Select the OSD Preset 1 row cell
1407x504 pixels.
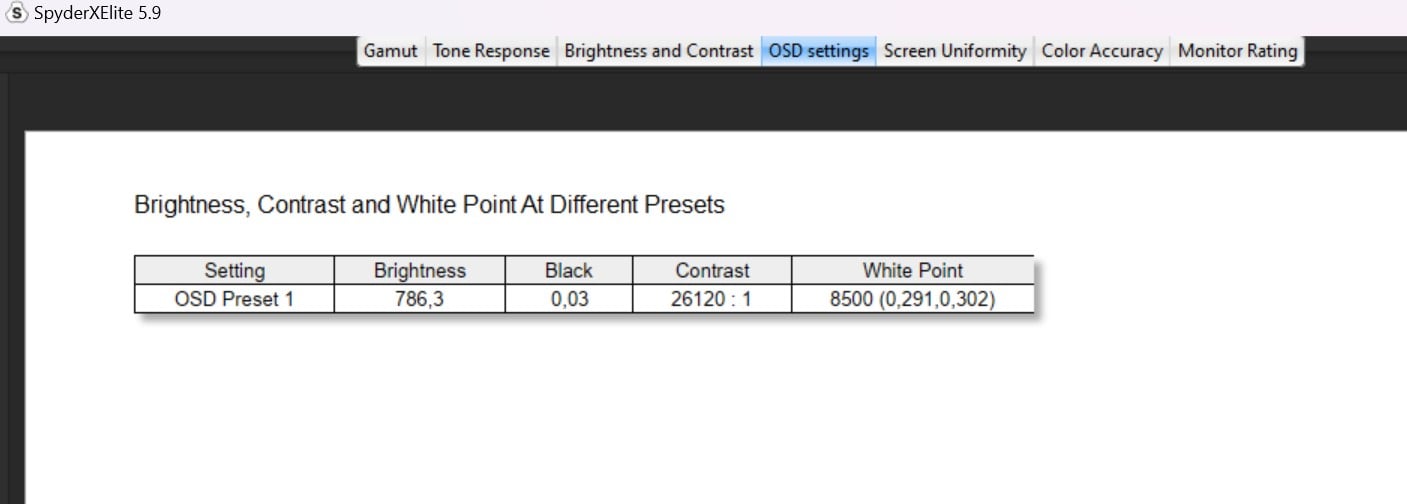[234, 299]
